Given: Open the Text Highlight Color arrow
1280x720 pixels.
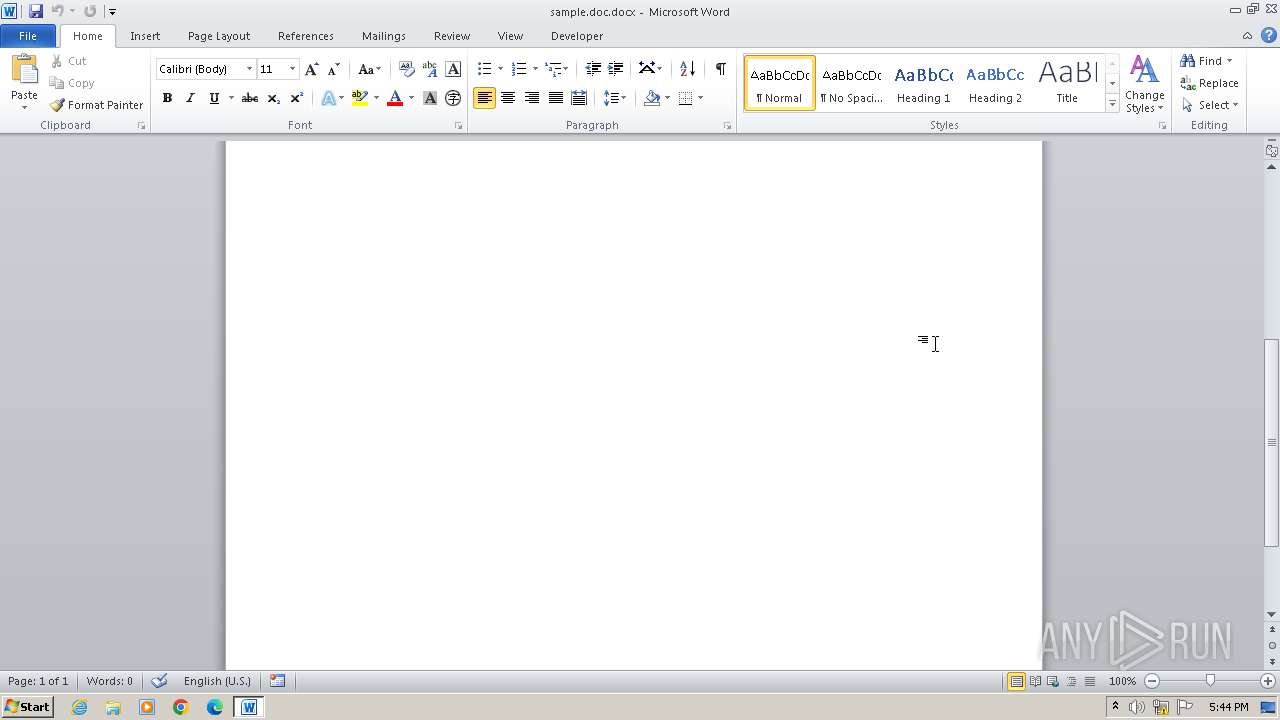Looking at the screenshot, I should pos(376,98).
